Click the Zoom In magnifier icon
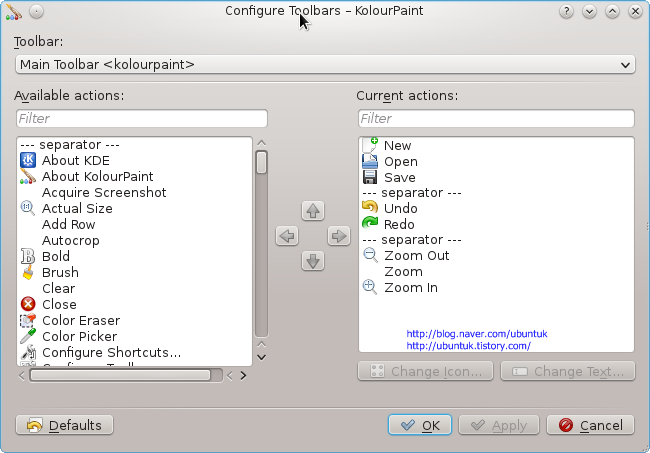 point(370,287)
